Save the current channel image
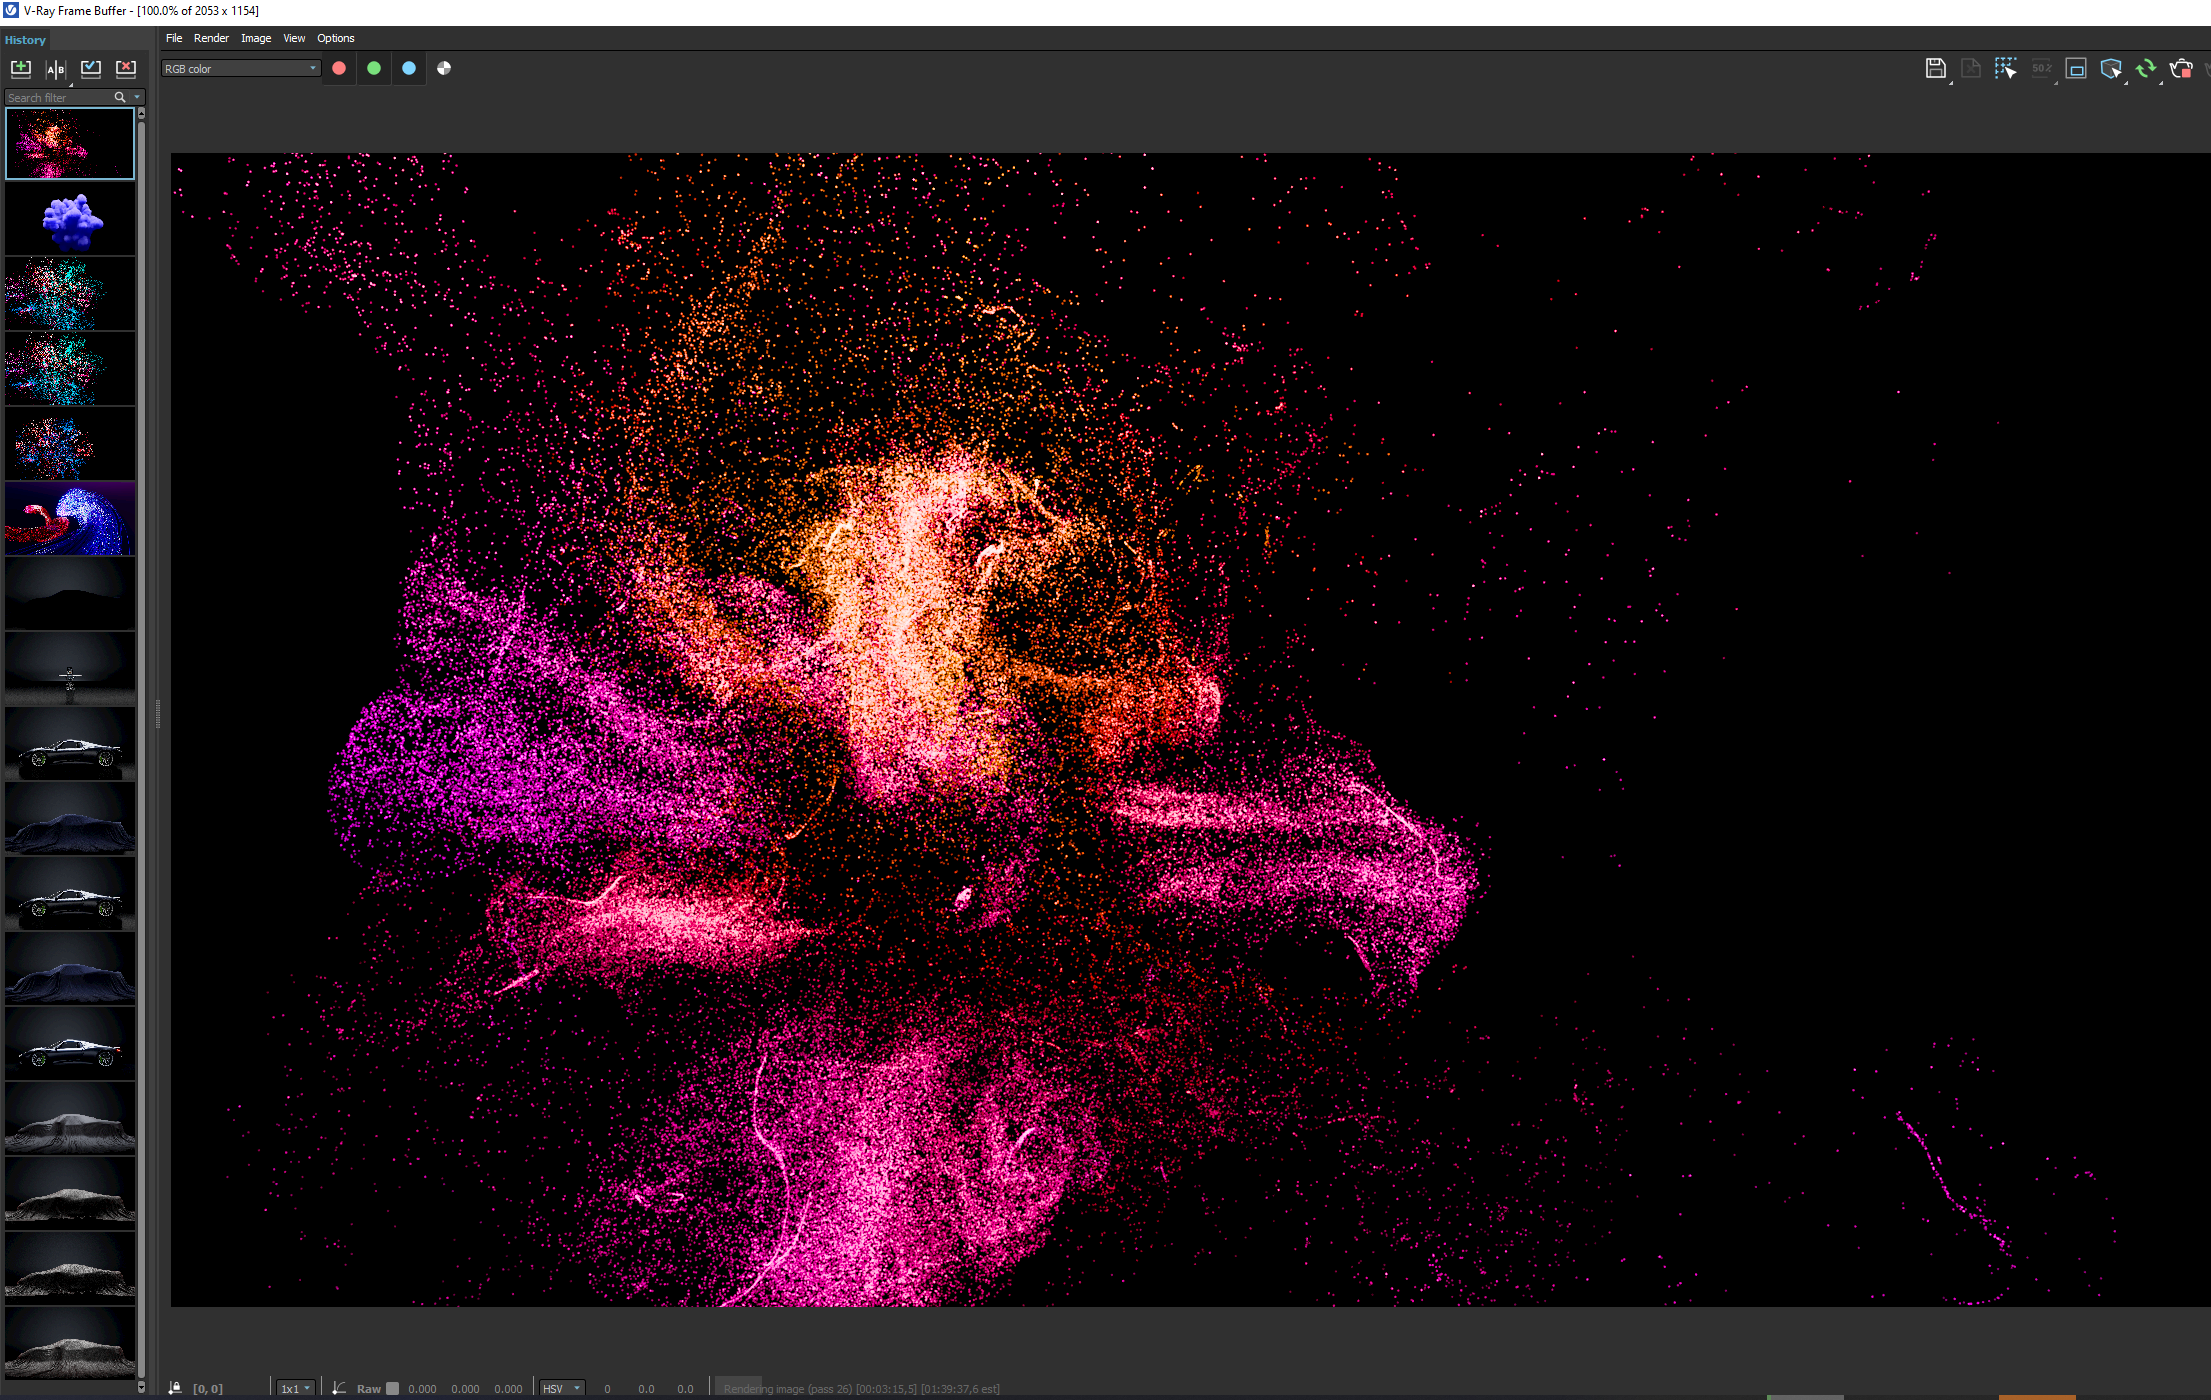2211x1400 pixels. point(1936,68)
